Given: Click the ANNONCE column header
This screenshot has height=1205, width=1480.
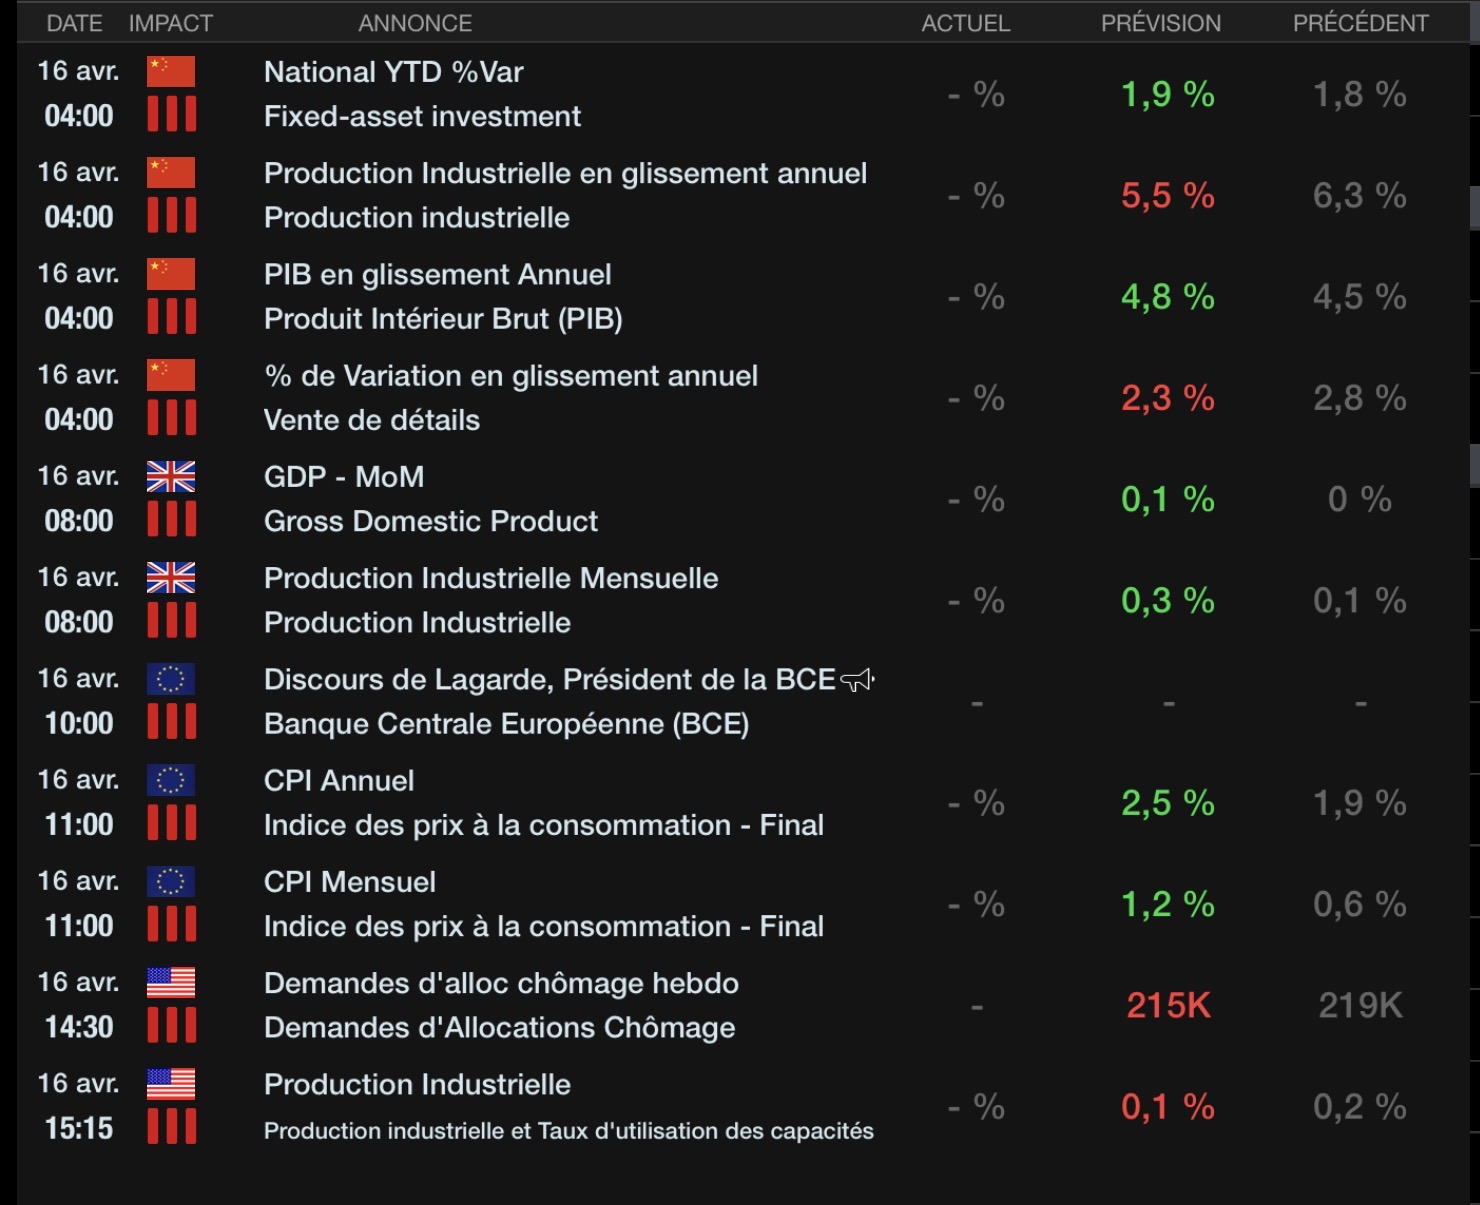Looking at the screenshot, I should click(x=415, y=23).
